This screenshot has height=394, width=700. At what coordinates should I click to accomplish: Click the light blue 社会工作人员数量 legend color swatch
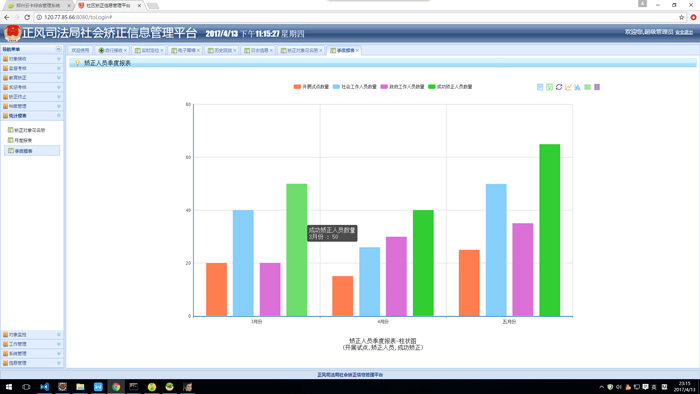pos(337,87)
